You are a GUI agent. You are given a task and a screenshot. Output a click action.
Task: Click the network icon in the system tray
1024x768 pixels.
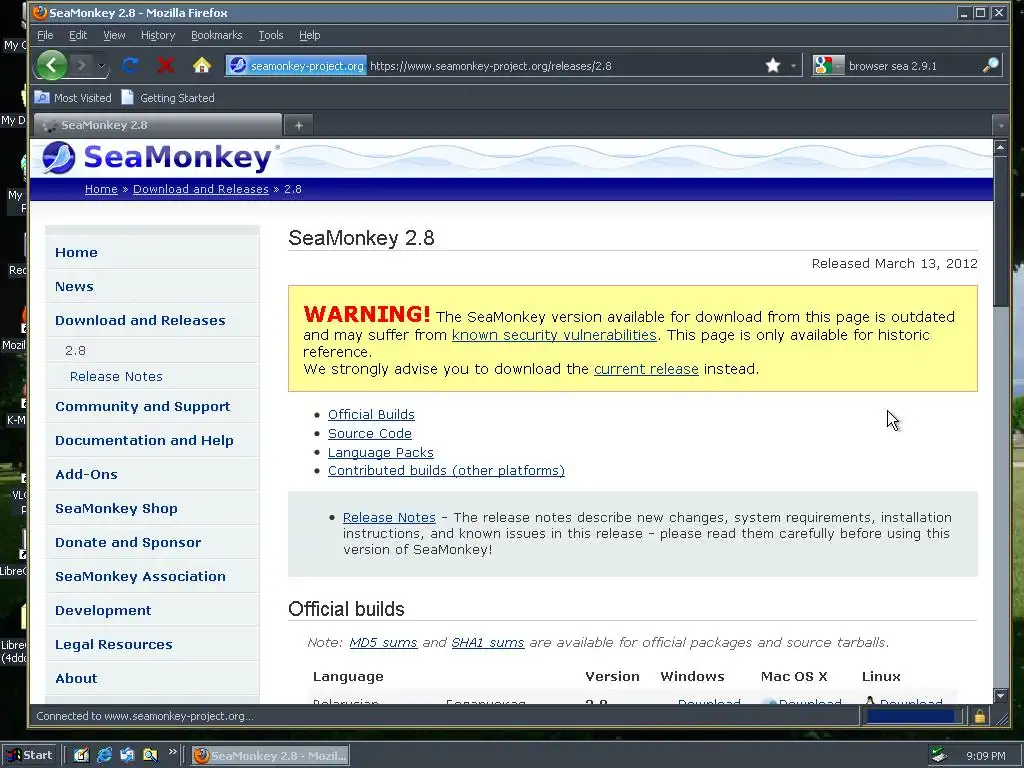point(938,756)
